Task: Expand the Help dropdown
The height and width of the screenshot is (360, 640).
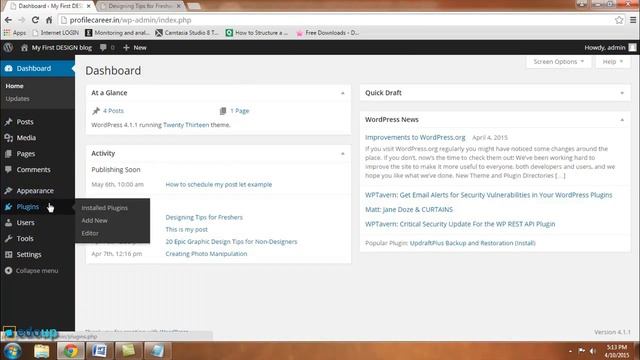Action: [x=613, y=62]
